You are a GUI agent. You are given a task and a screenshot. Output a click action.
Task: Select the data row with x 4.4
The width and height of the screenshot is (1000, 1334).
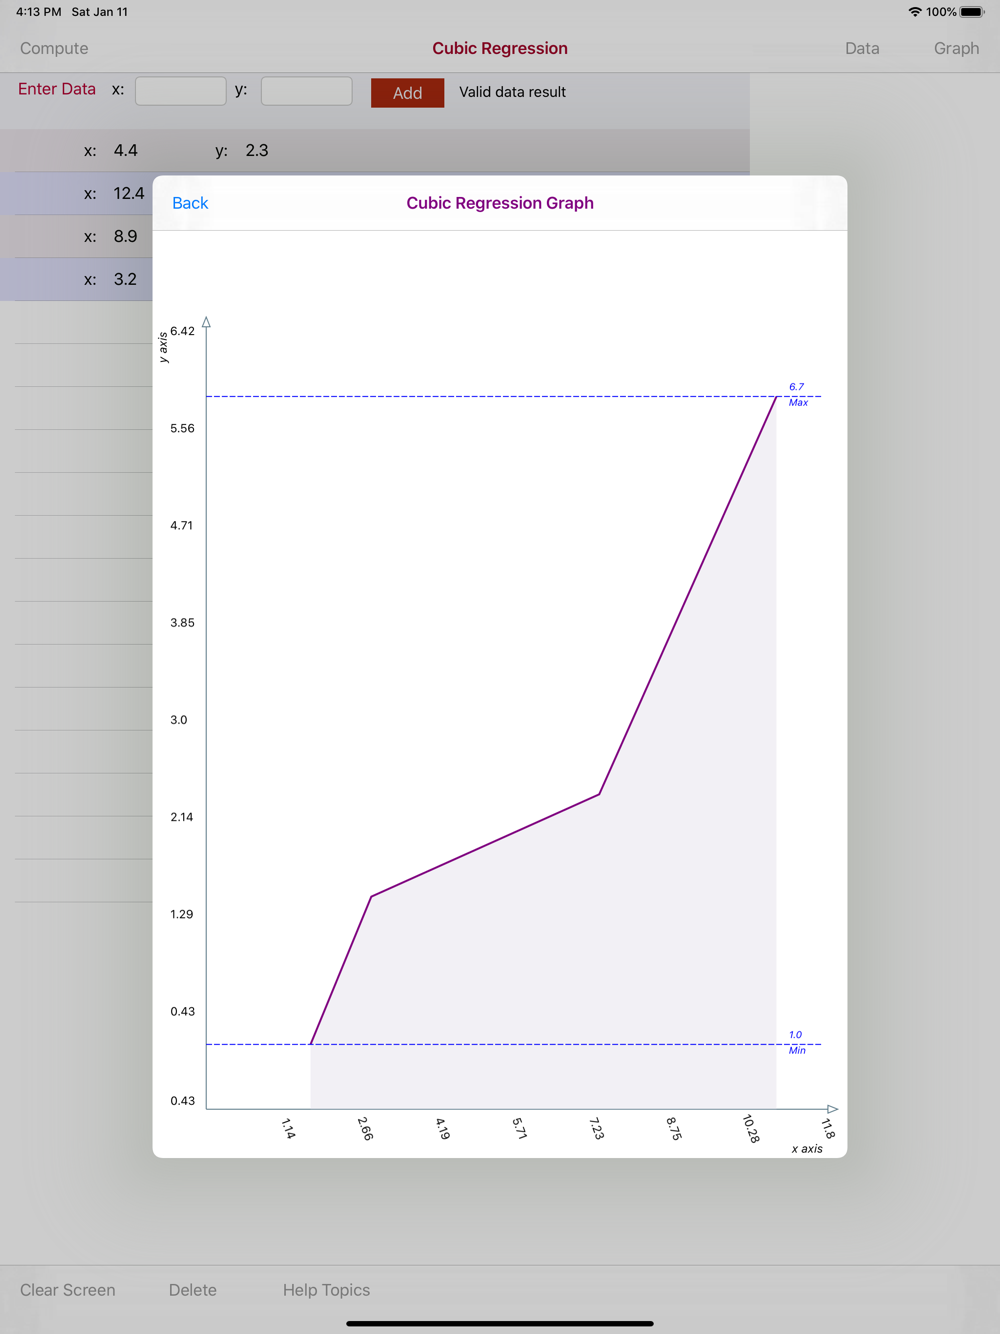pos(375,150)
